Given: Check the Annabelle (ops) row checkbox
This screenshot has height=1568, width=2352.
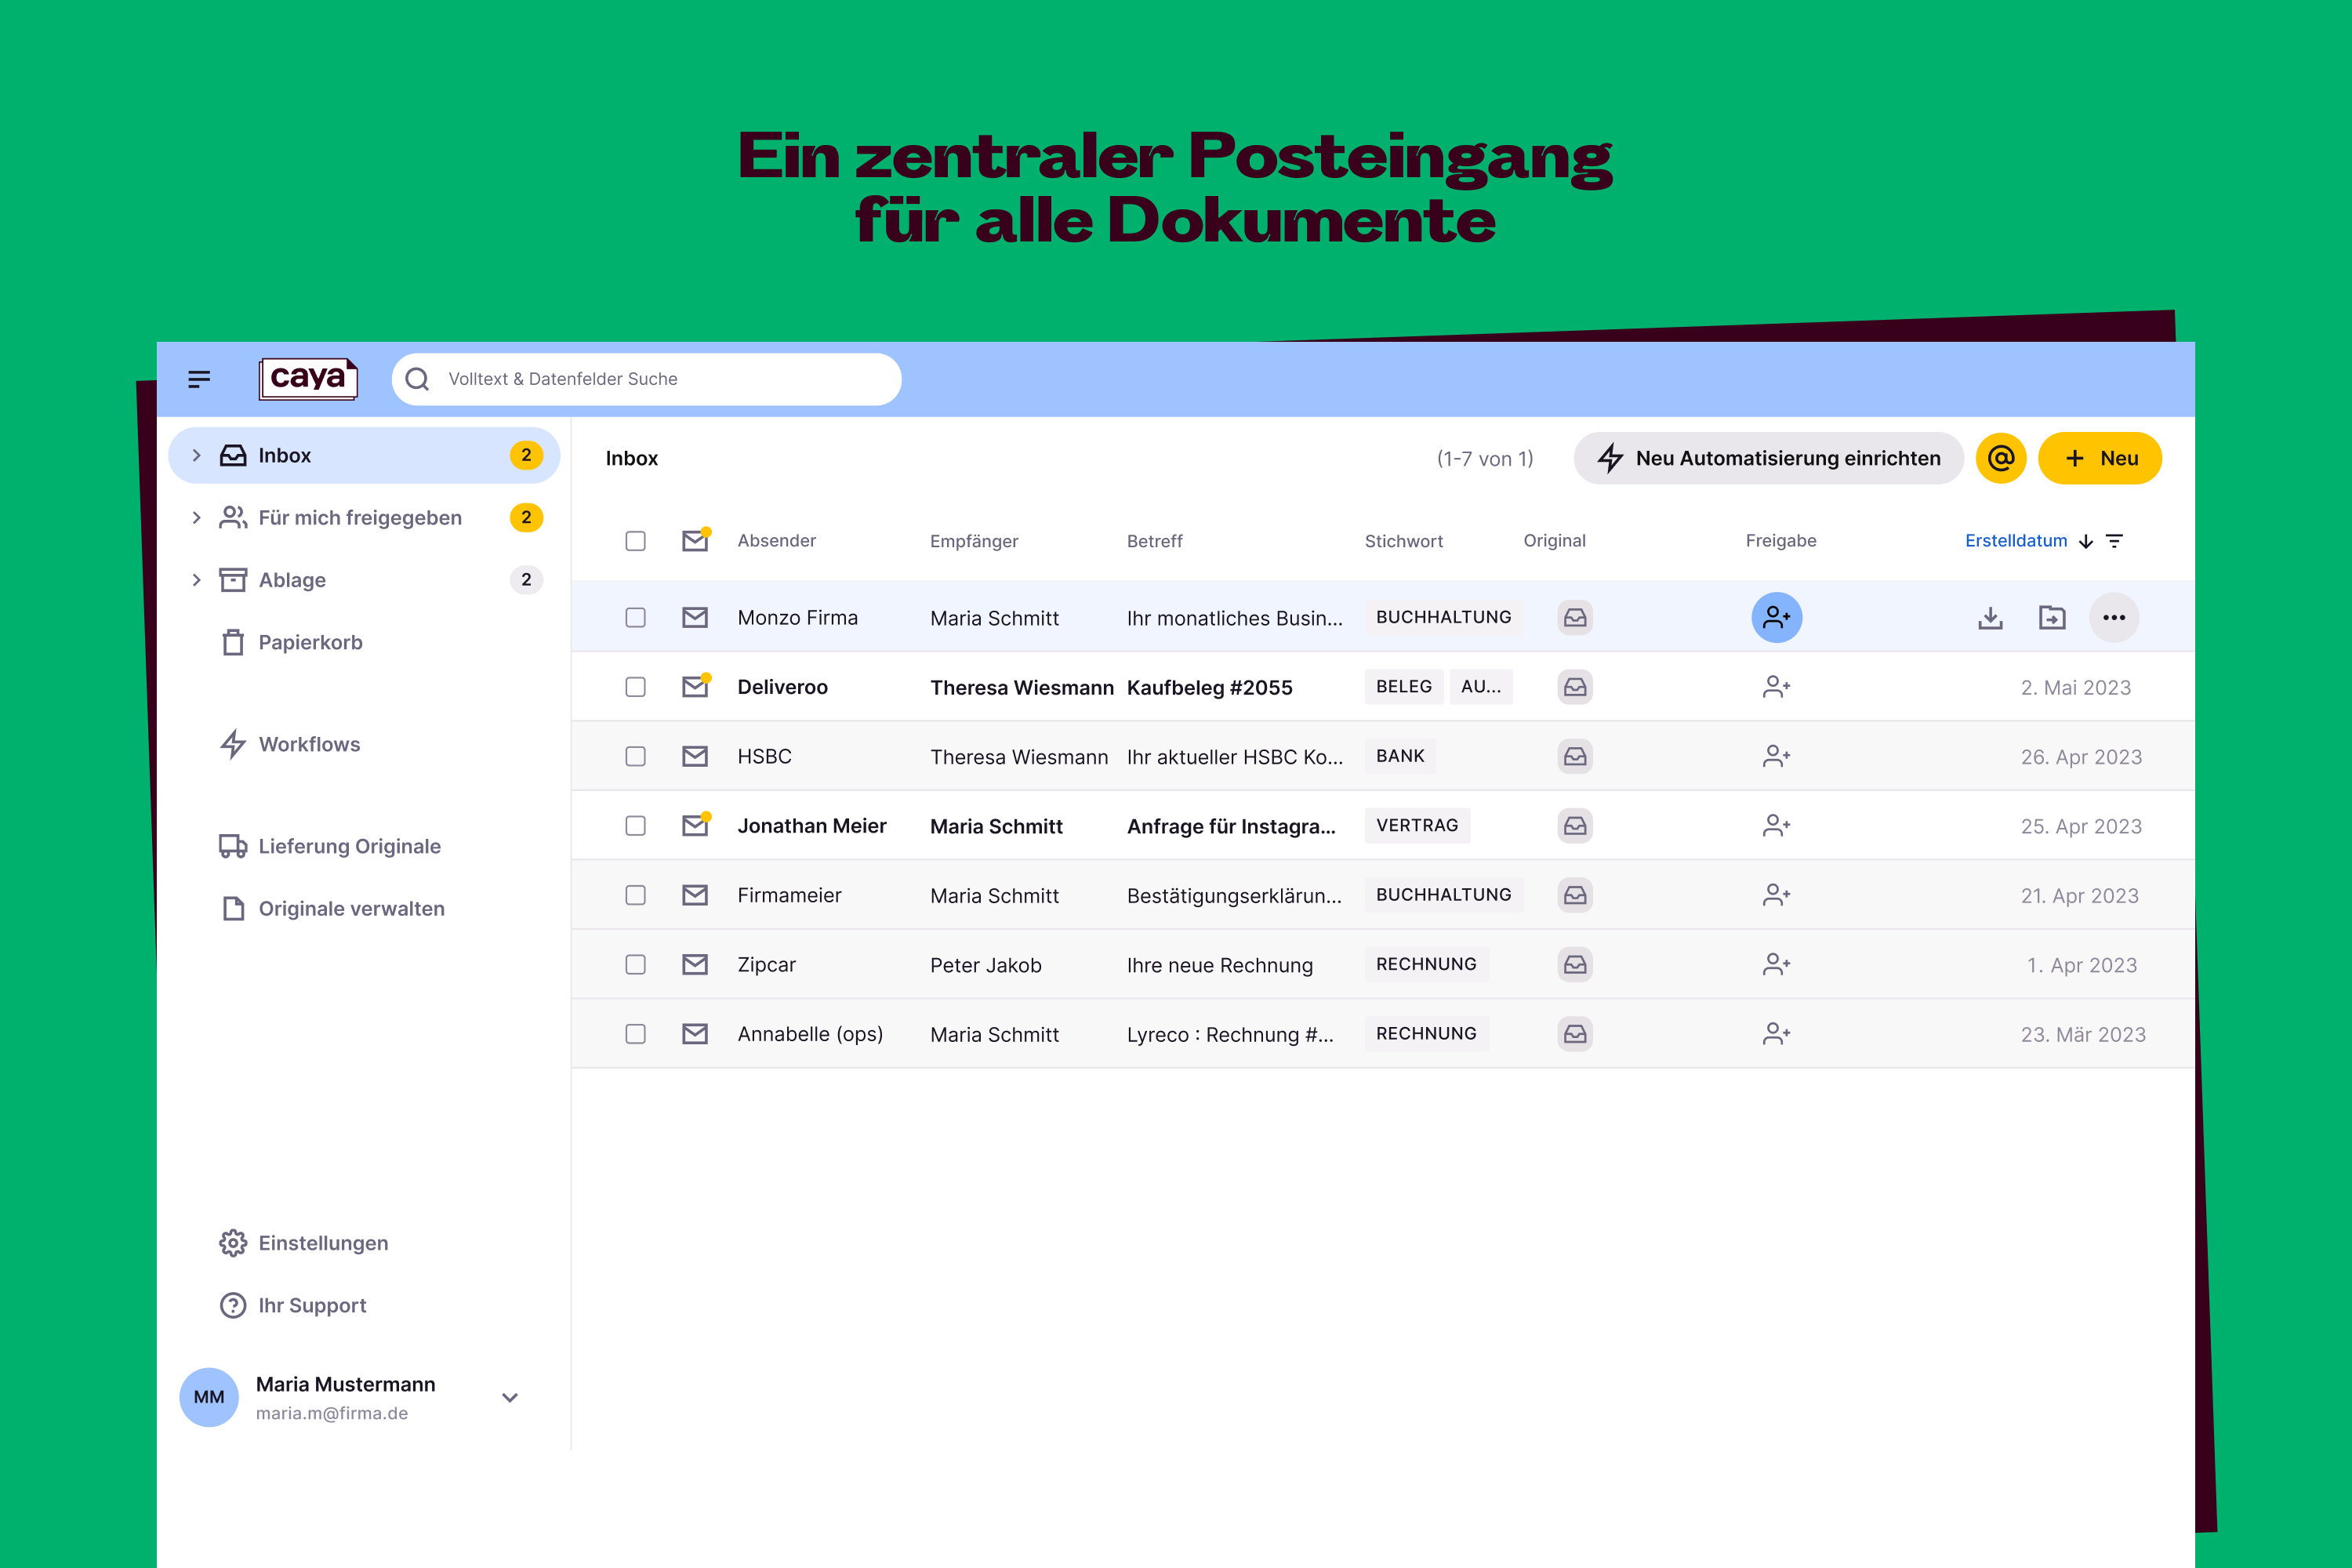Looking at the screenshot, I should [x=635, y=1034].
